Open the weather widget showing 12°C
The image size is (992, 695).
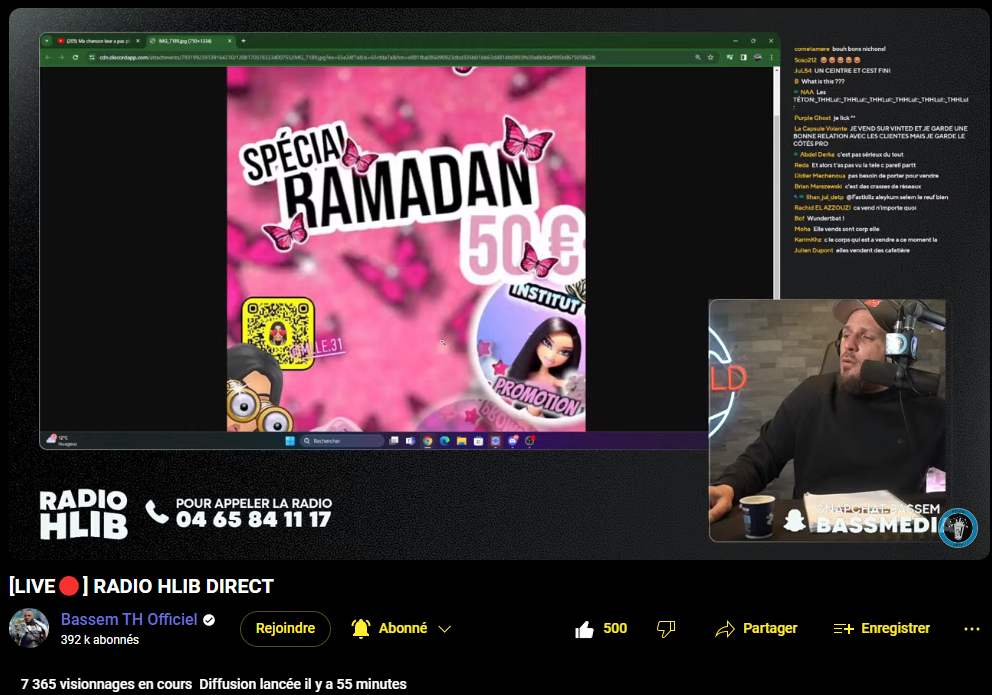tap(62, 440)
